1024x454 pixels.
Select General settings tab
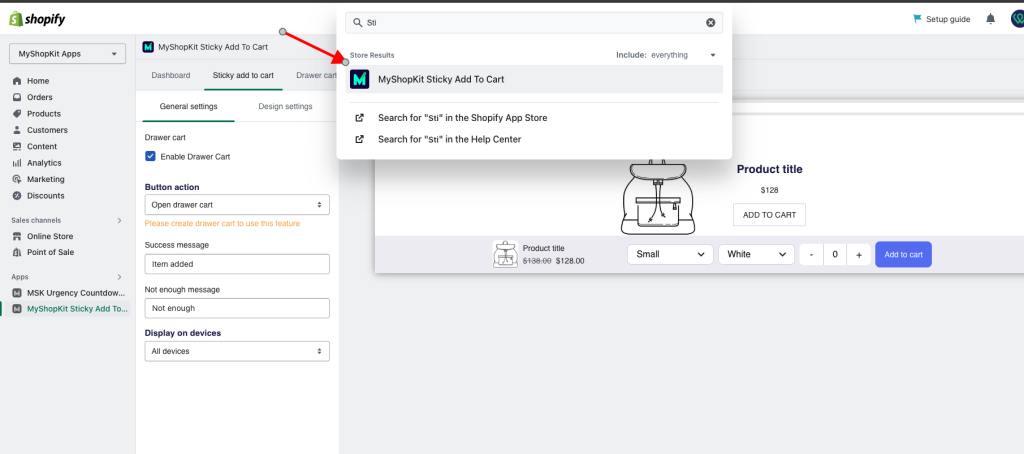189,106
